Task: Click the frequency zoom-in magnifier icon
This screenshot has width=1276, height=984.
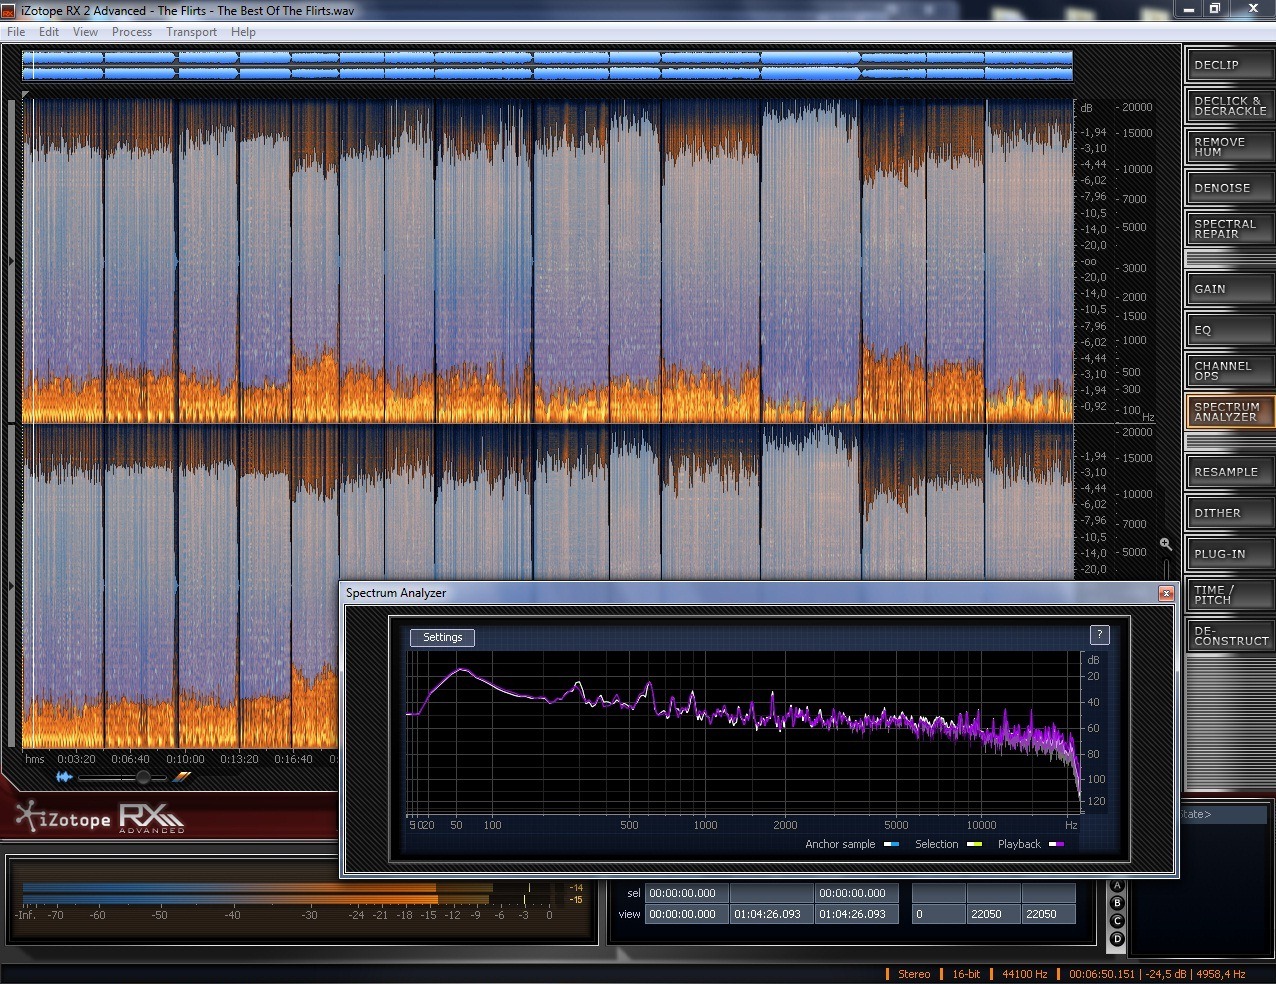Action: coord(1165,544)
